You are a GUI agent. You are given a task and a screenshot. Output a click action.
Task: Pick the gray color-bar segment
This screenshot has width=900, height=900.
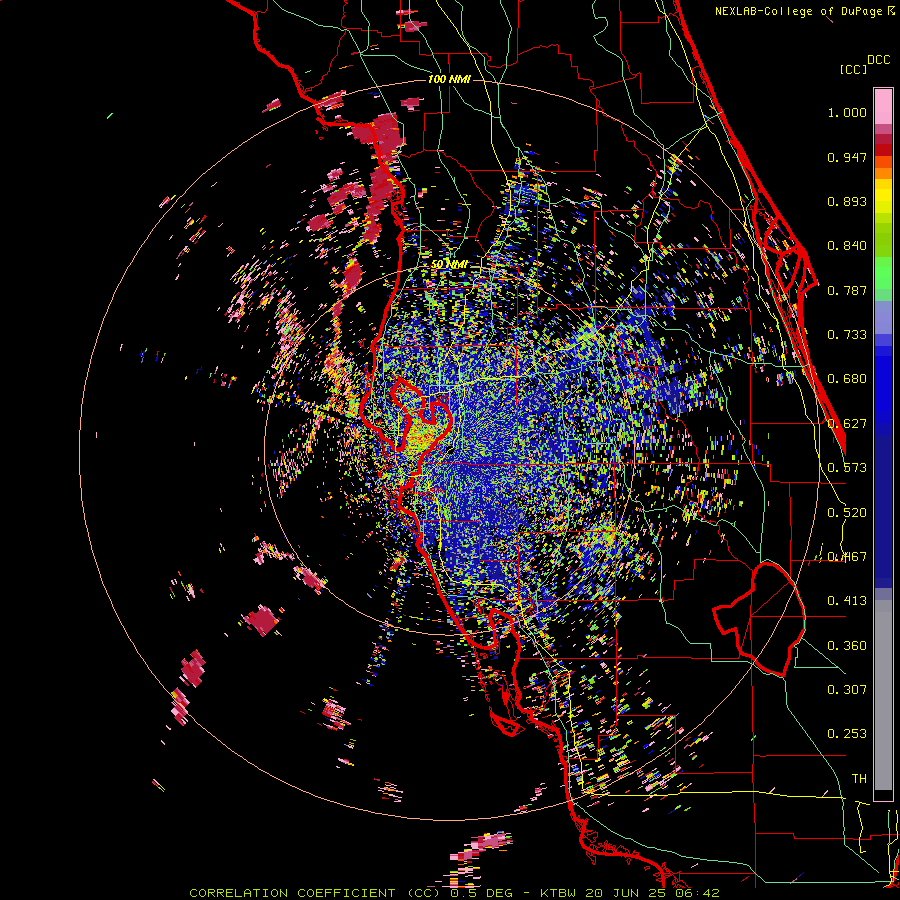(x=883, y=695)
